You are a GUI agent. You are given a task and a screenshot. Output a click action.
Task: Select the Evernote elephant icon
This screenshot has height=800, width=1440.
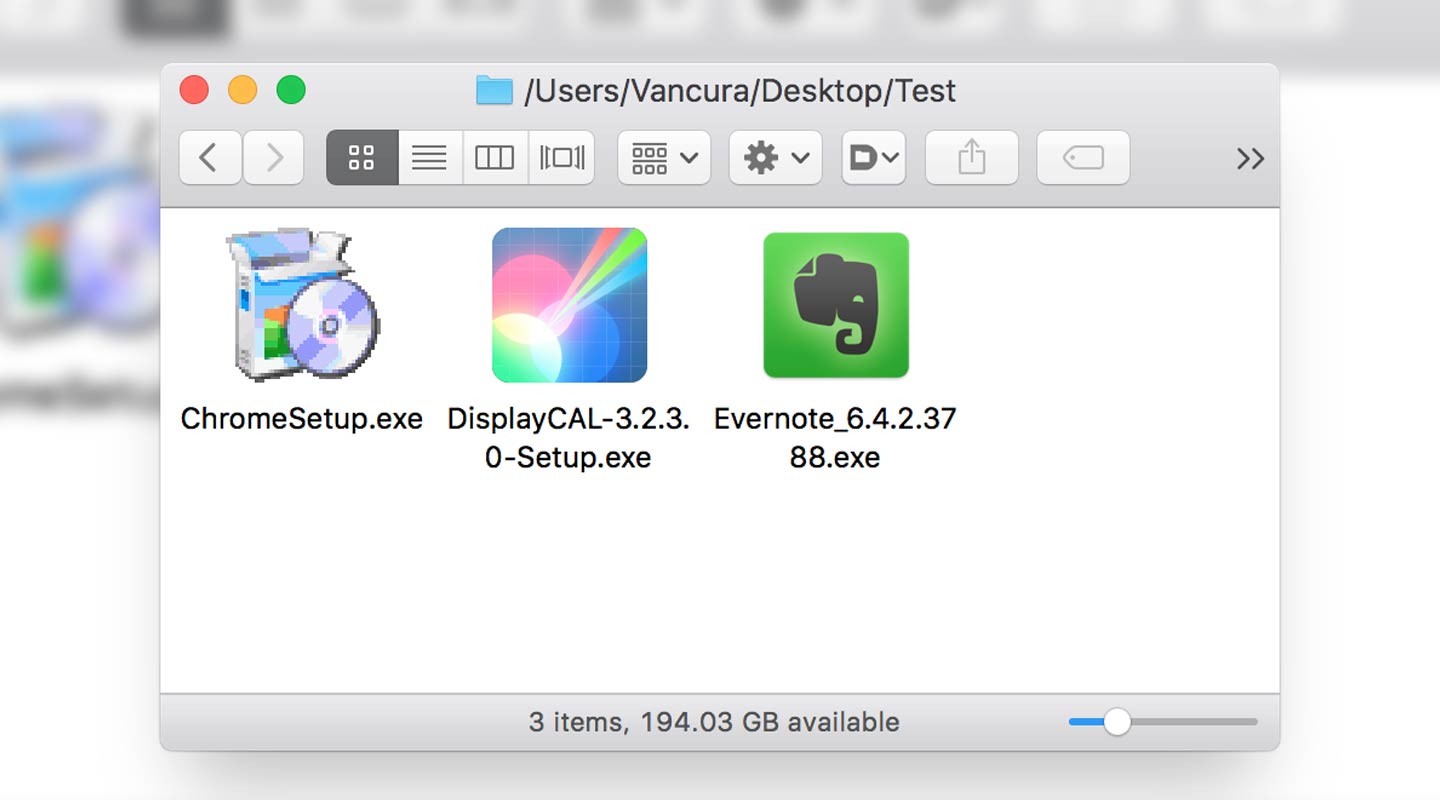coord(836,305)
